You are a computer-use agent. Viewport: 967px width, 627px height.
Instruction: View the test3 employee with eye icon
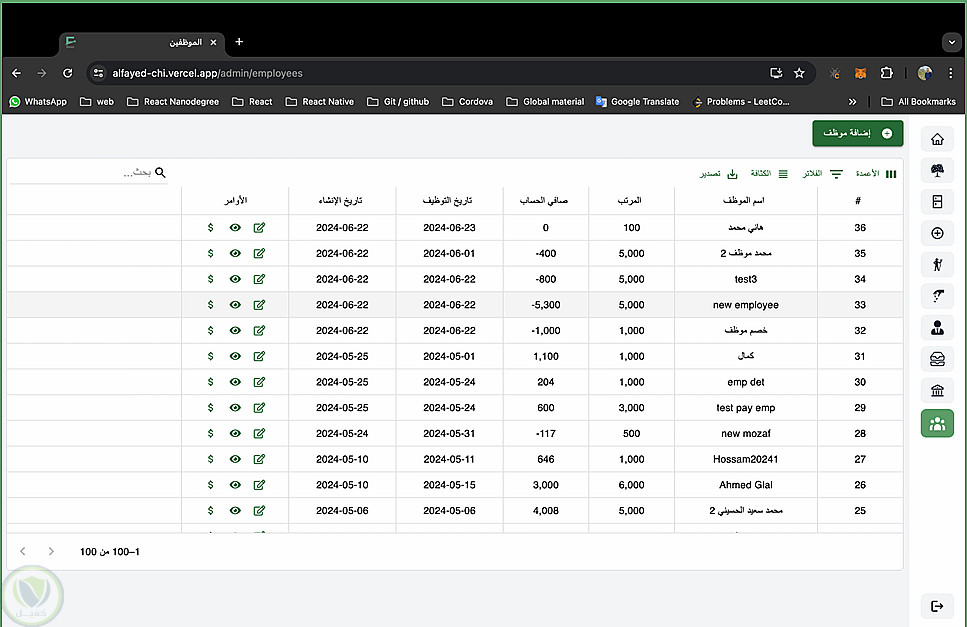235,279
